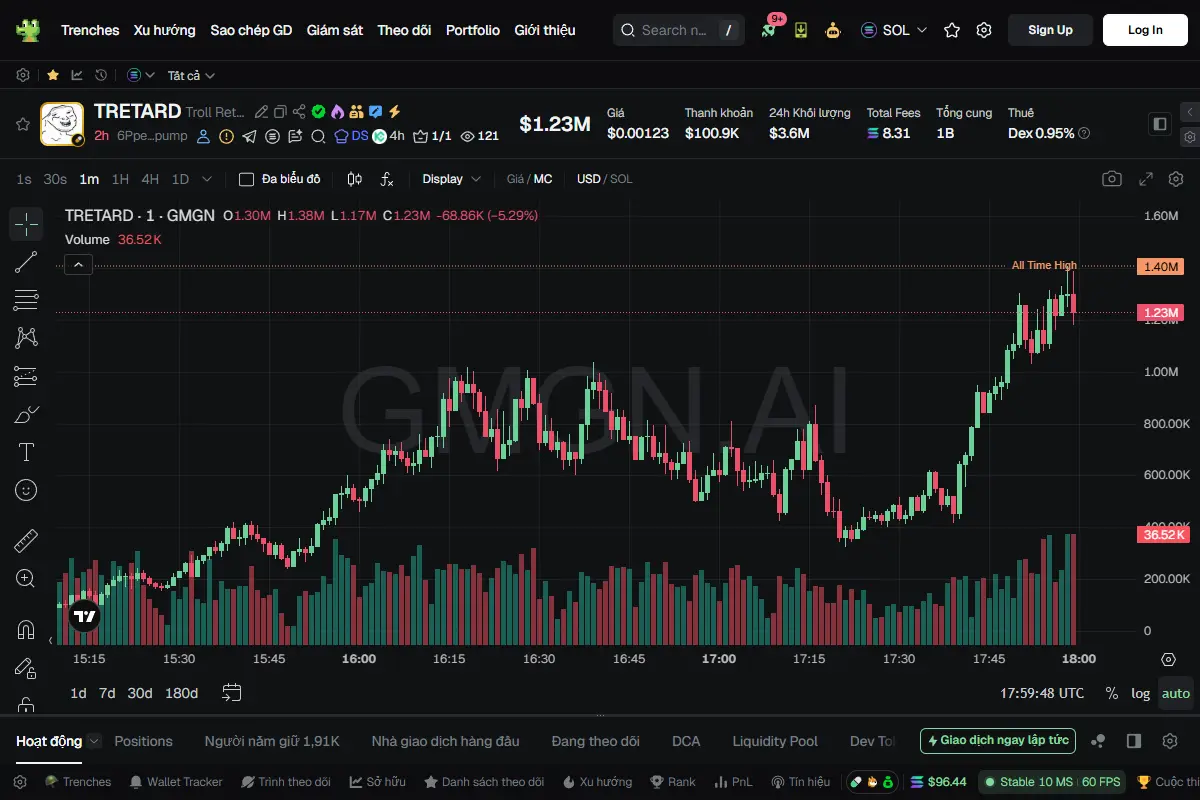Switch to the Positions tab
The width and height of the screenshot is (1200, 800).
click(x=143, y=741)
